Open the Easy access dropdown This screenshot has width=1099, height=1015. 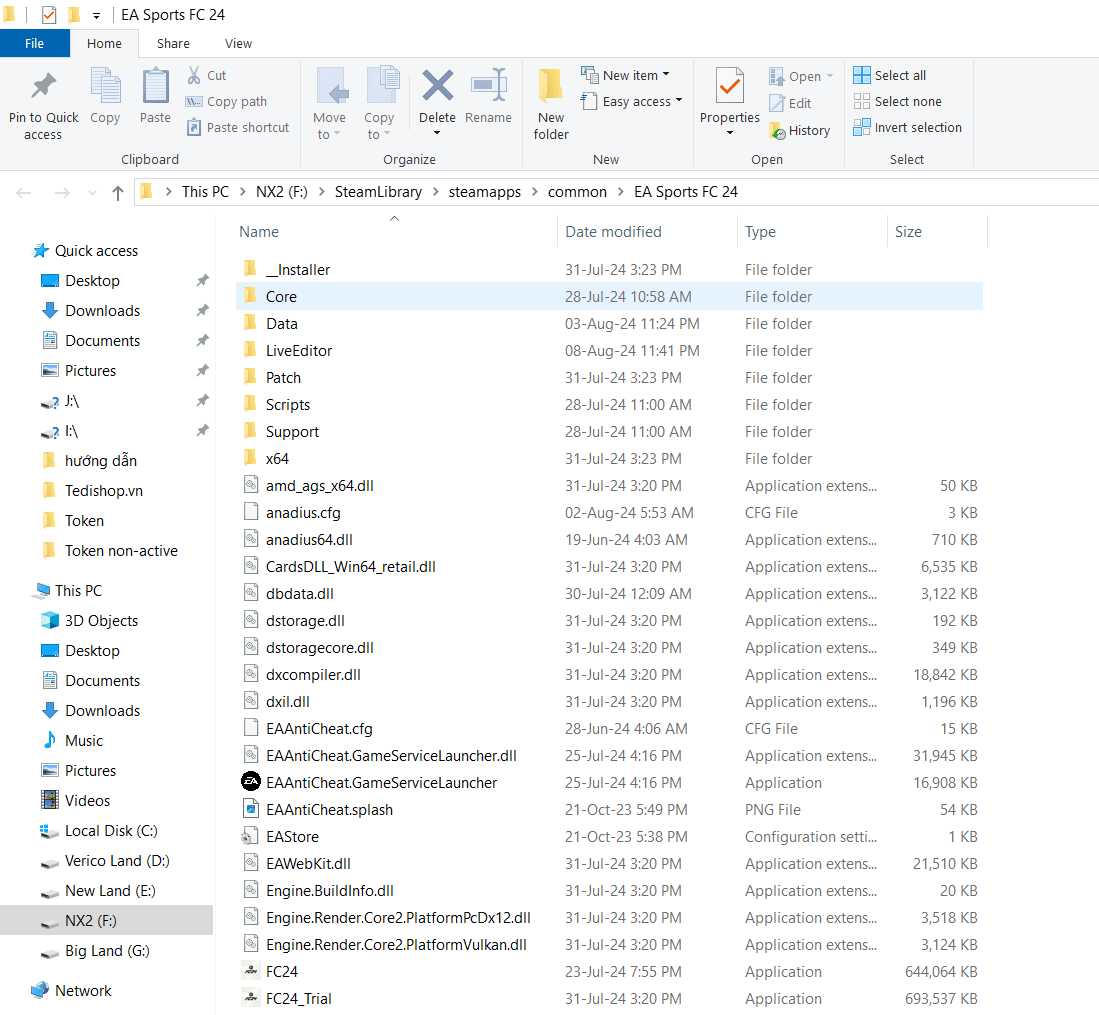632,102
